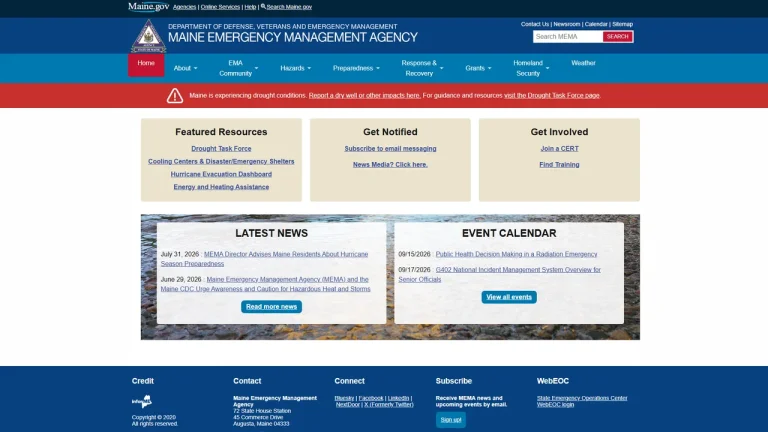Open Online Services in top bar

click(220, 7)
